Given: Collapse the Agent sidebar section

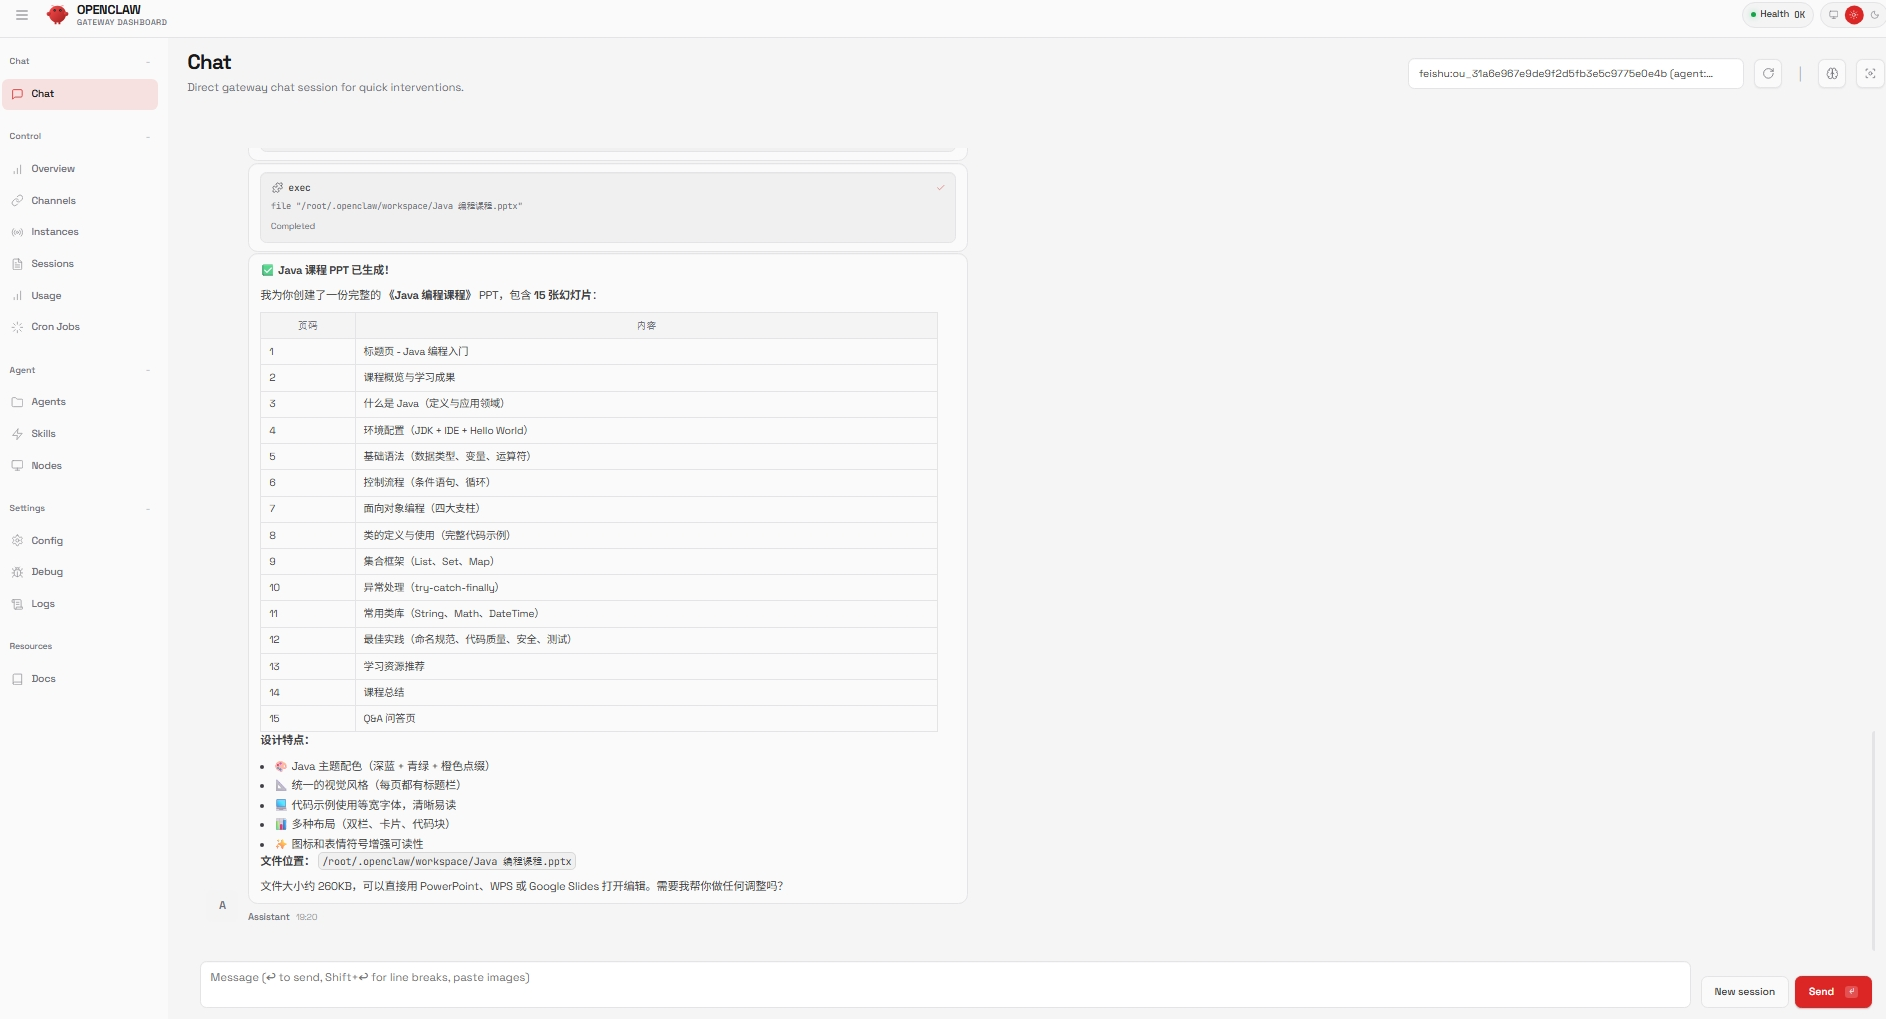Looking at the screenshot, I should coord(148,371).
